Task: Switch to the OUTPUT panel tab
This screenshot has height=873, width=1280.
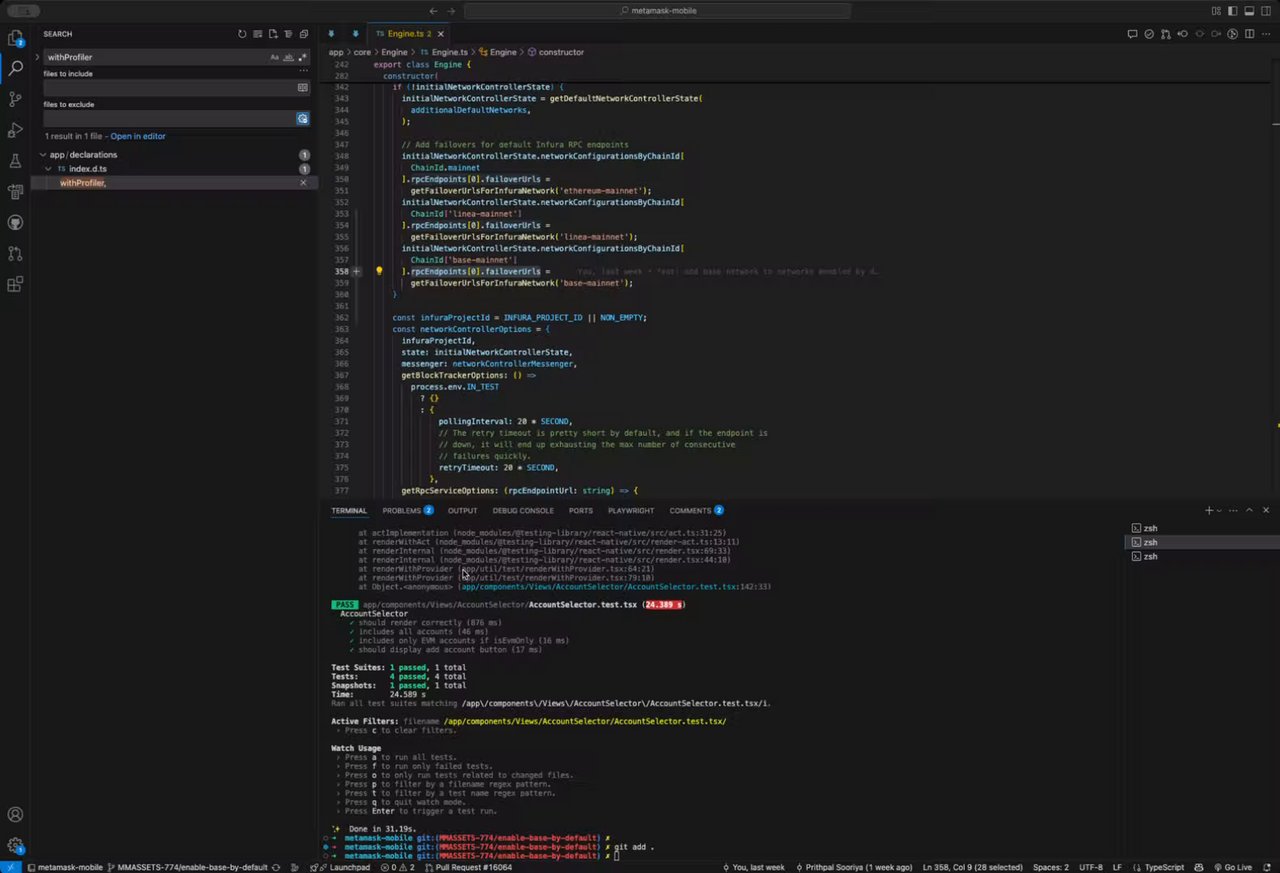Action: tap(462, 510)
